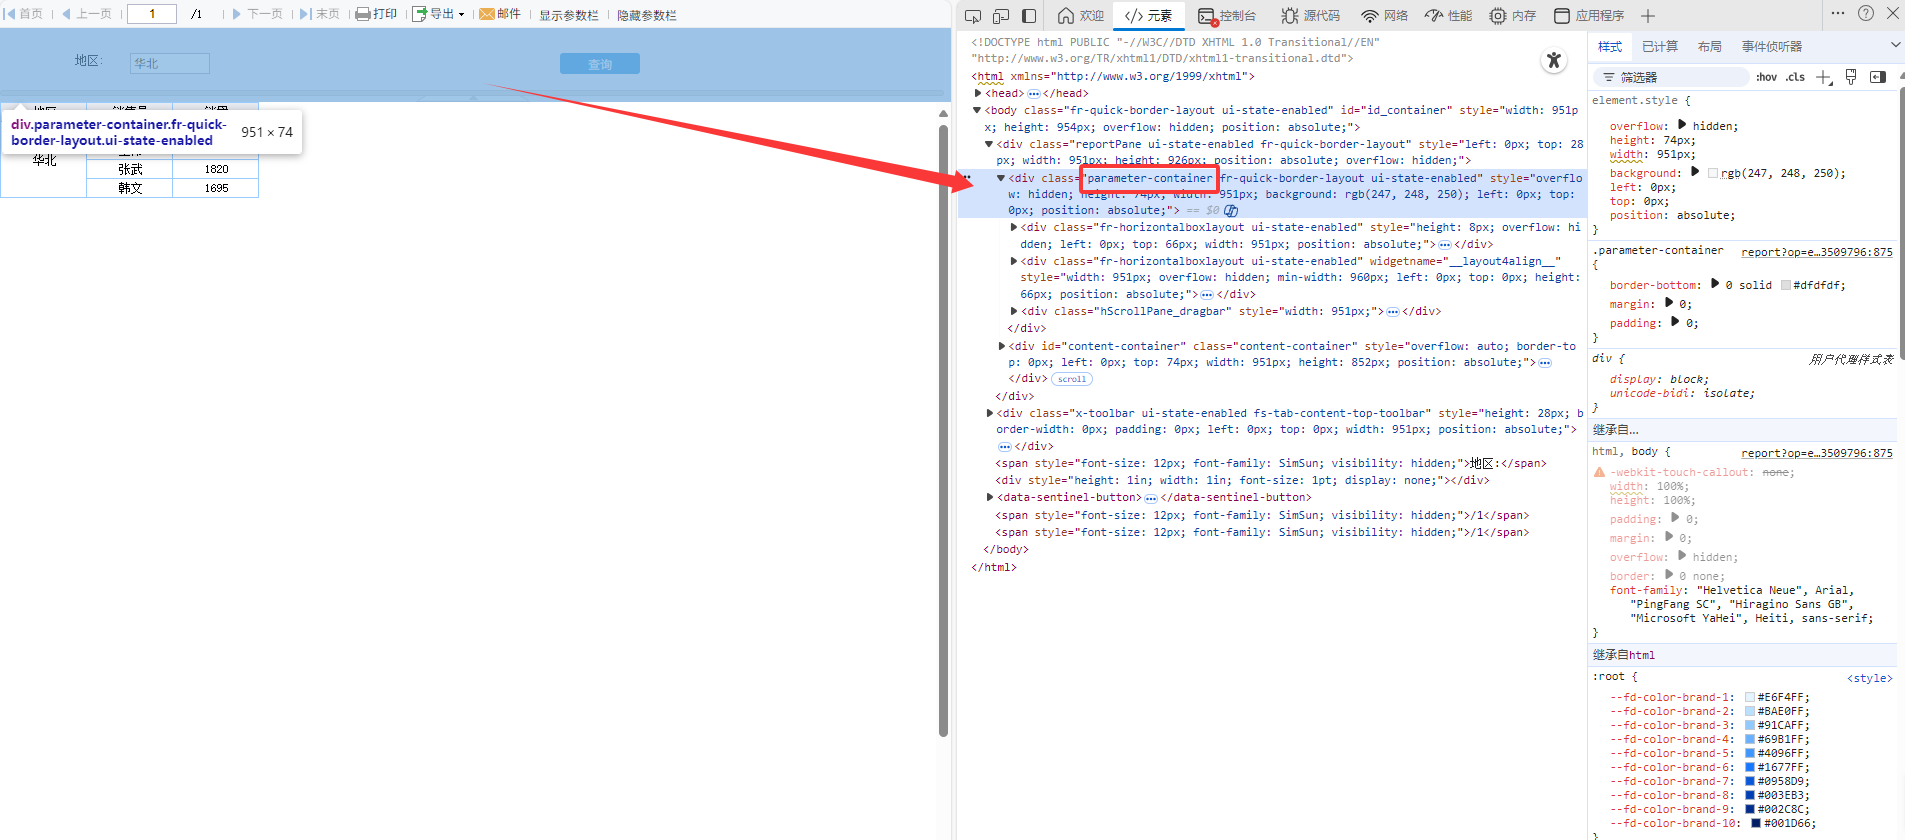Screen dimensions: 1905x840
Task: Open the accessibility floating icon
Action: click(1553, 61)
